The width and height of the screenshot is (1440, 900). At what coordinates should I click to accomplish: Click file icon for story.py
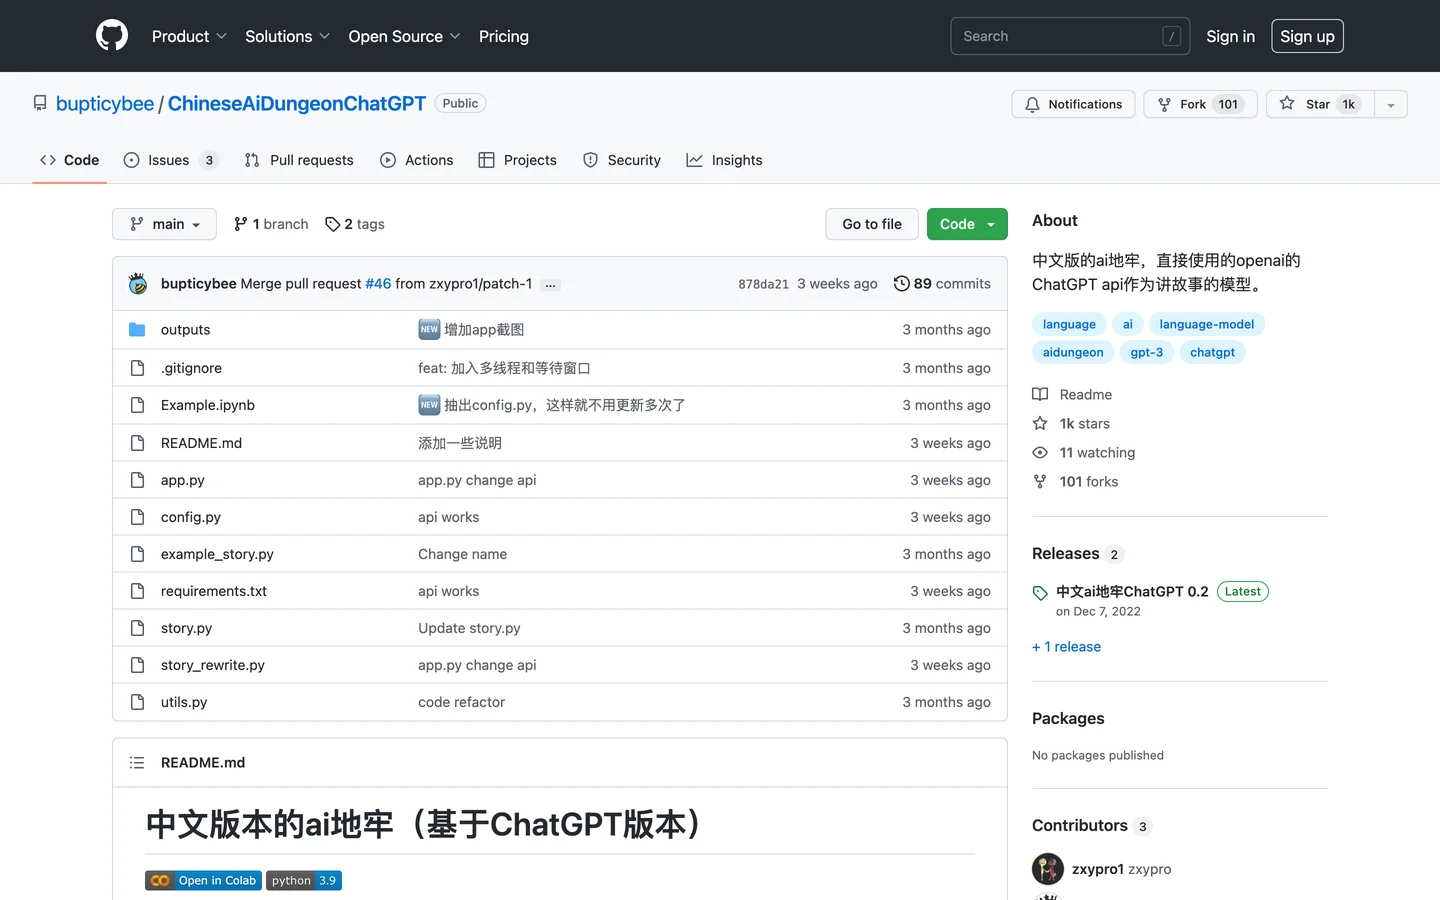coord(137,628)
